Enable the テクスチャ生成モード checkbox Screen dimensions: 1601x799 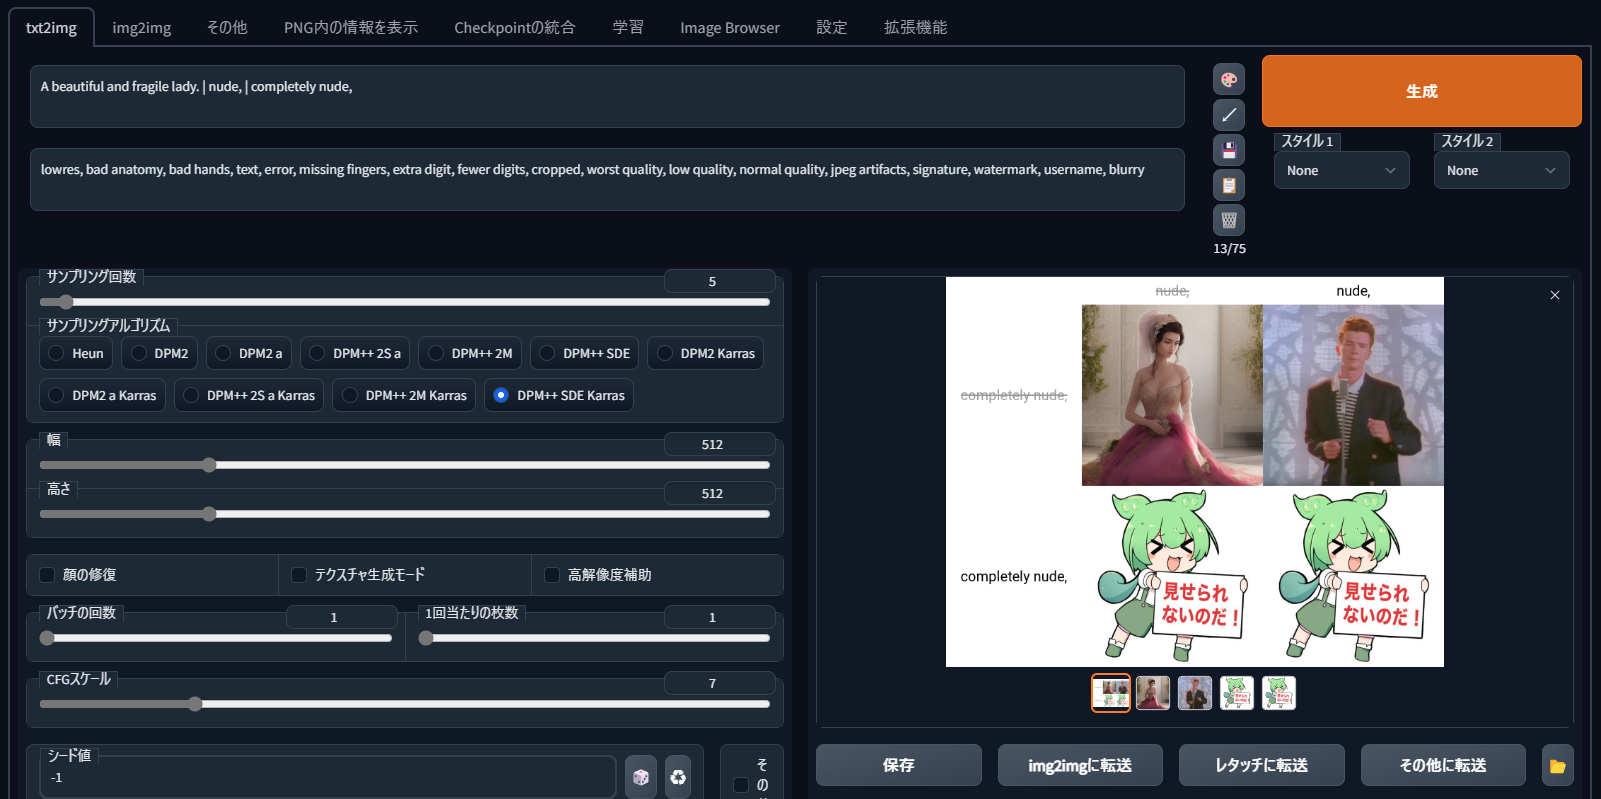(x=299, y=574)
